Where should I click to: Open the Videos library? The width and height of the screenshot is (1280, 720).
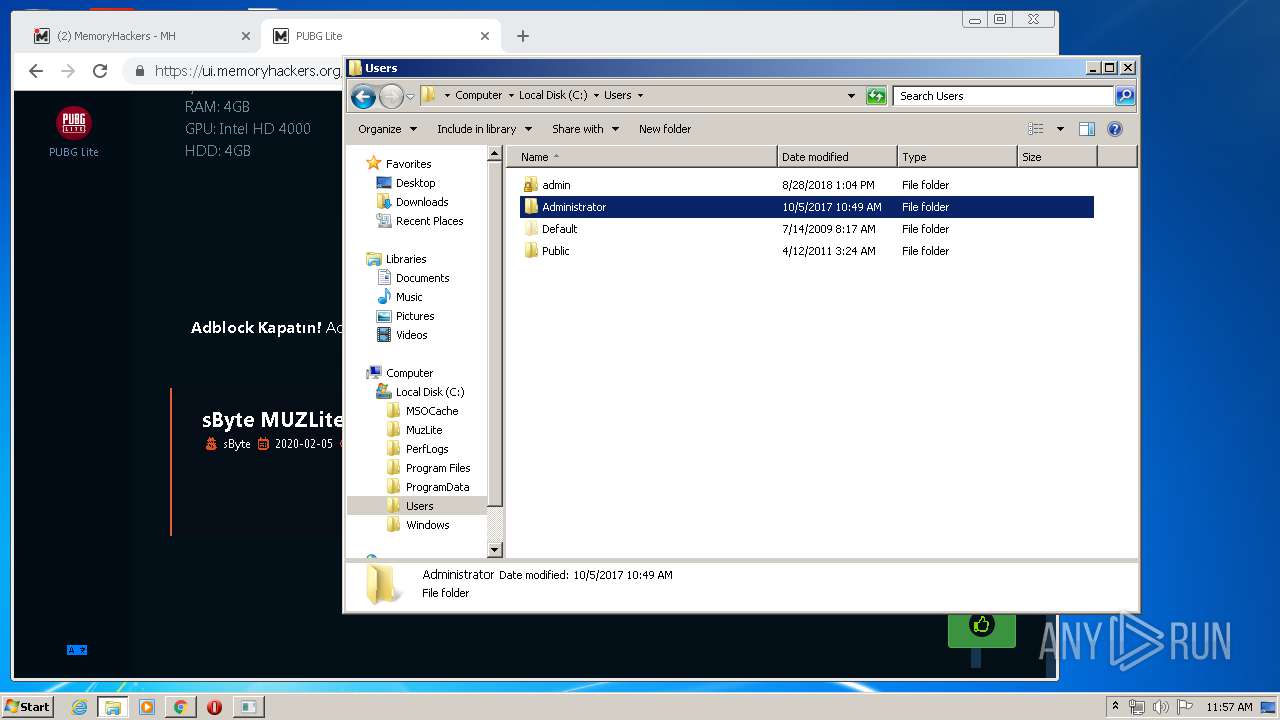coord(411,335)
